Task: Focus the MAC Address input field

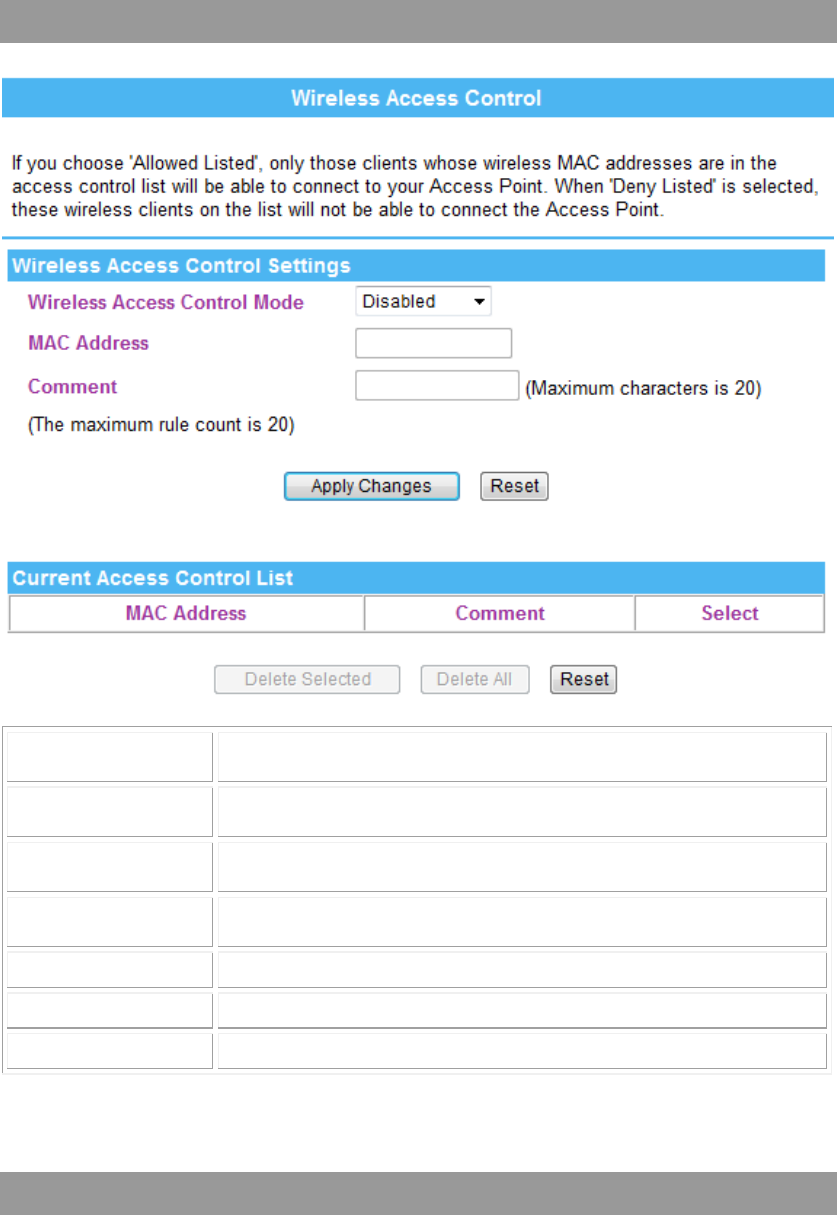Action: [433, 343]
